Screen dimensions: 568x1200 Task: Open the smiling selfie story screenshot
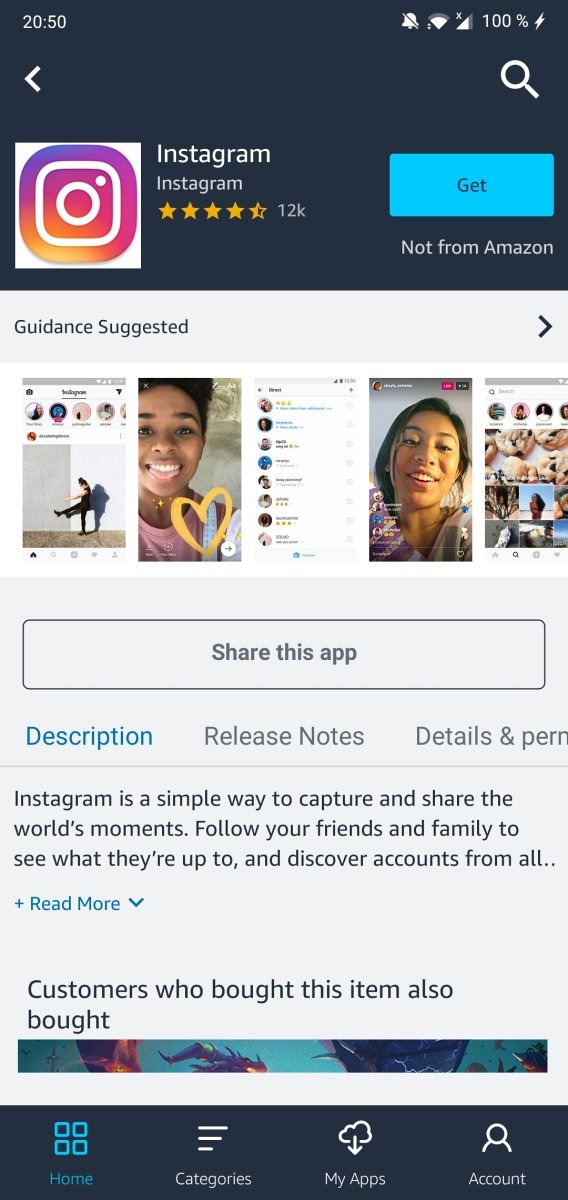[190, 469]
